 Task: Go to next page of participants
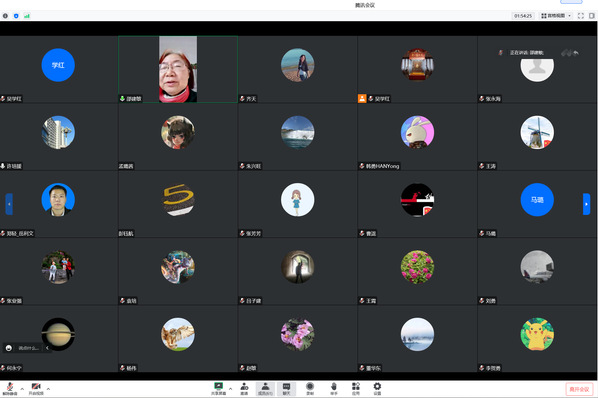[586, 204]
